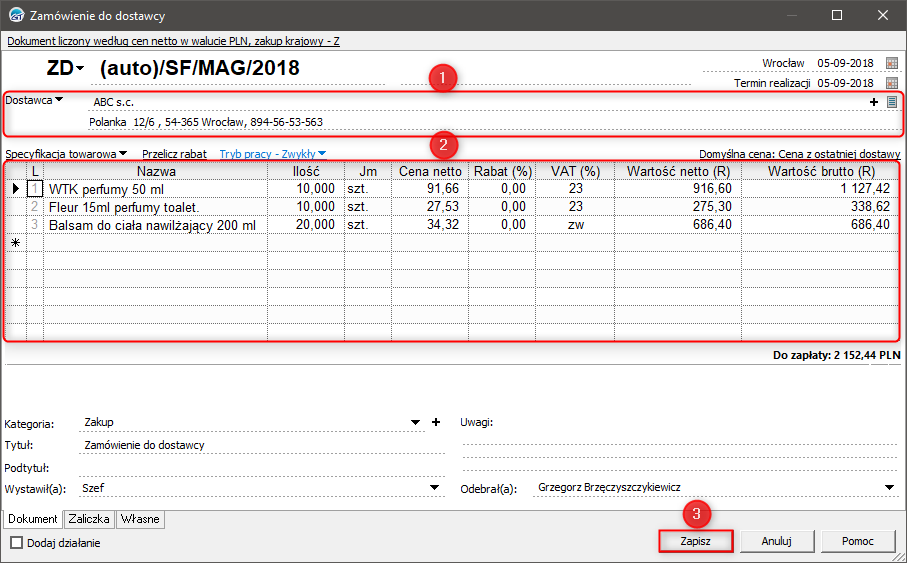Click the supplier name ABC s.c.
907x563 pixels.
113,102
